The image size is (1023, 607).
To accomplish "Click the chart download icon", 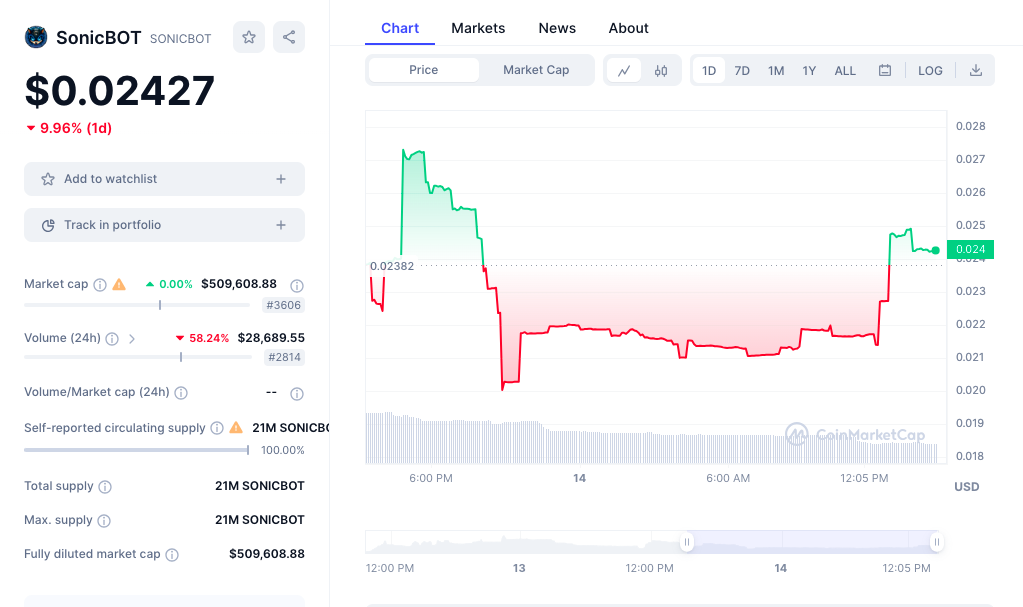I will 975,70.
